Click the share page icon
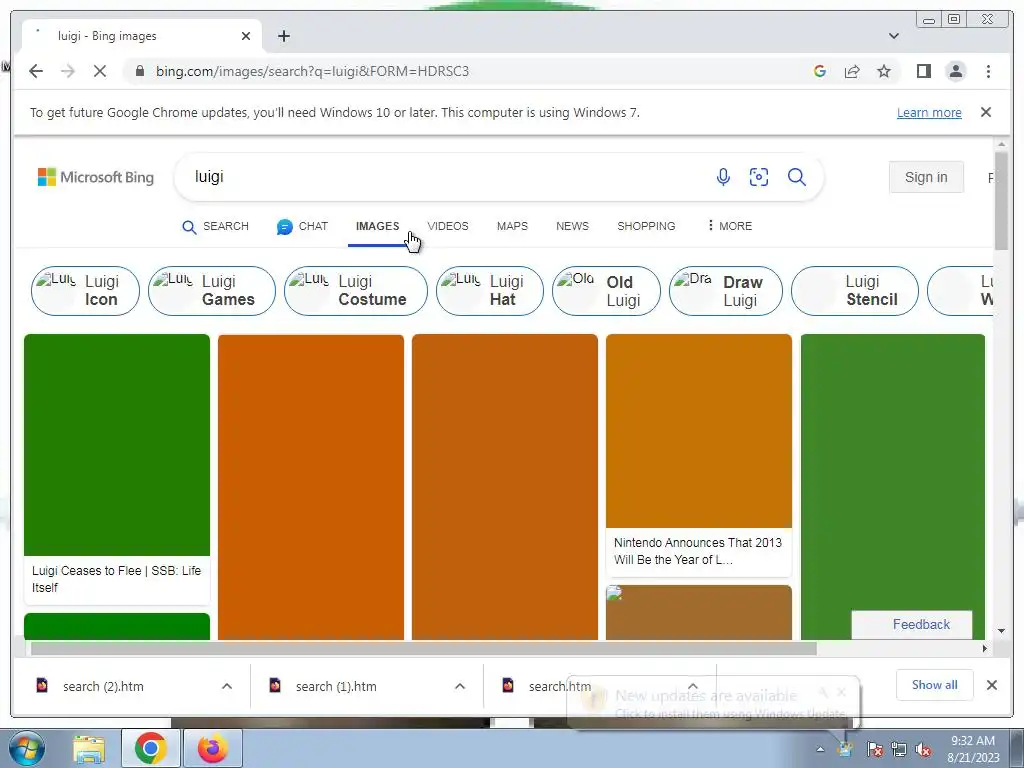 click(x=852, y=71)
